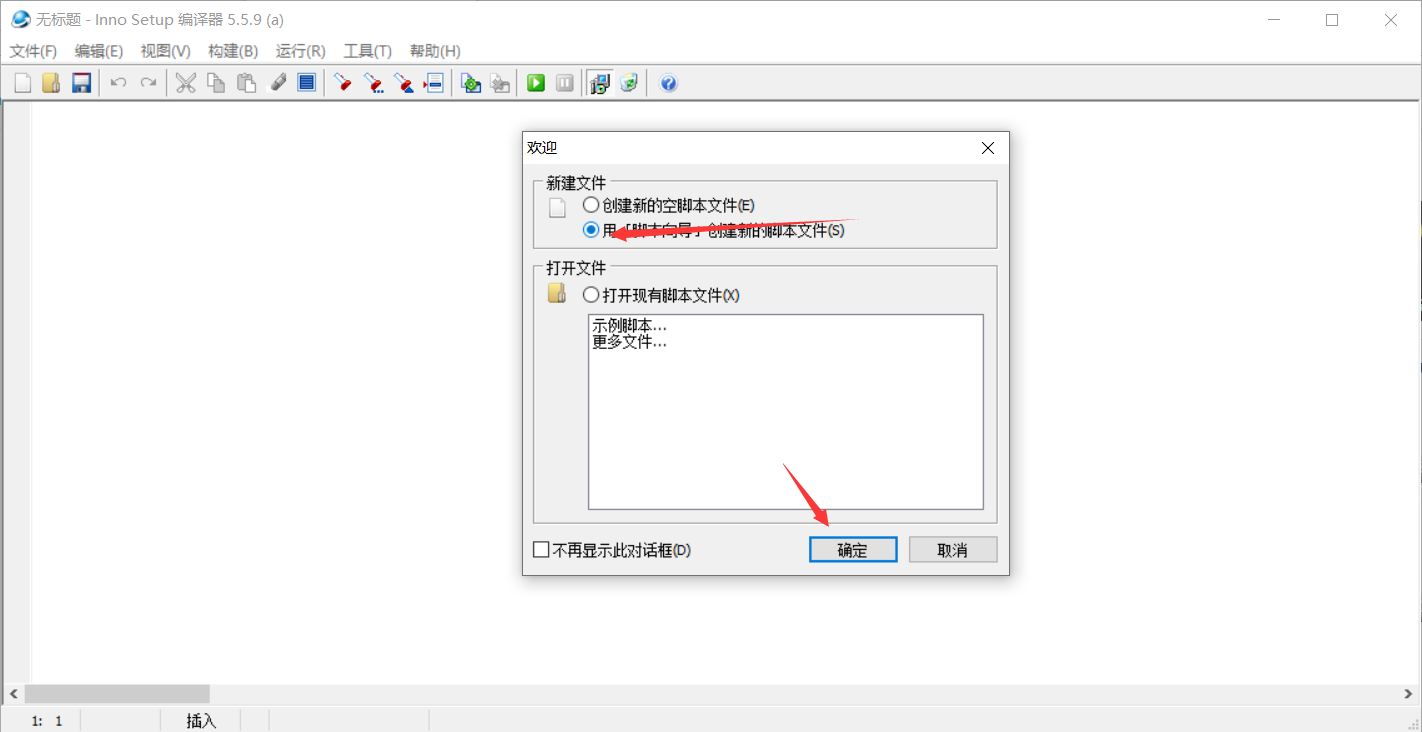Click the left arrow of the horizontal scrollbar
1422x732 pixels.
pyautogui.click(x=13, y=694)
